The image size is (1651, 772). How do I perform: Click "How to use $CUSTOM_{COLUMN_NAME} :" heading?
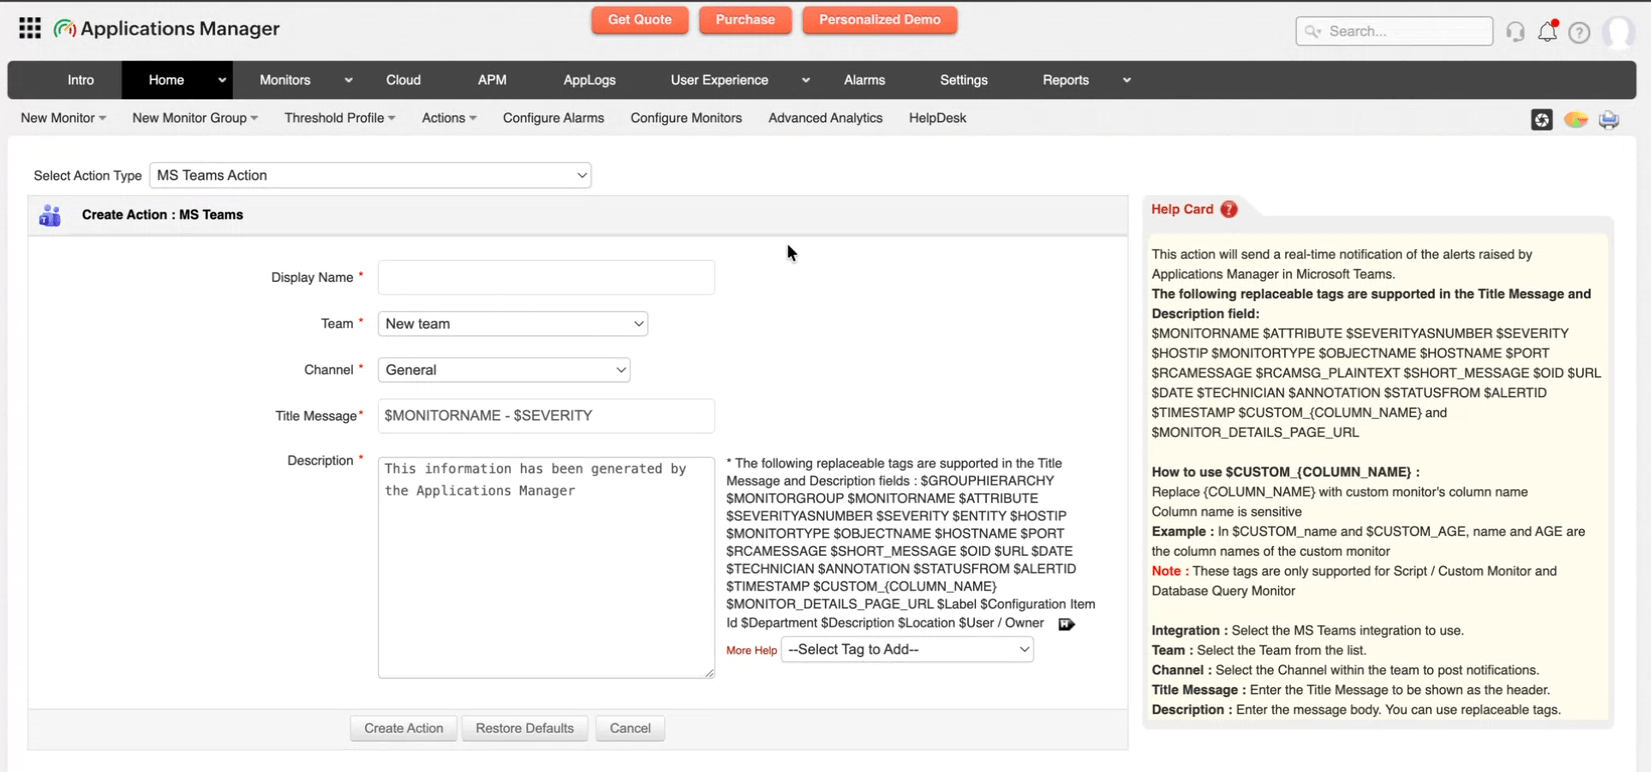click(1286, 472)
